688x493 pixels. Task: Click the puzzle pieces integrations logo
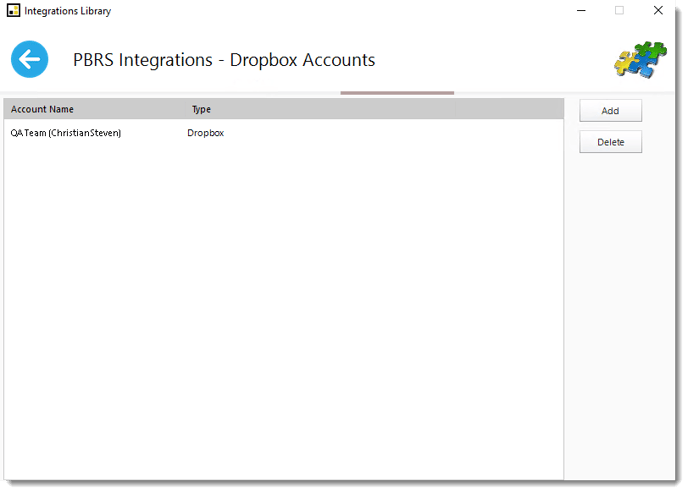pos(640,60)
